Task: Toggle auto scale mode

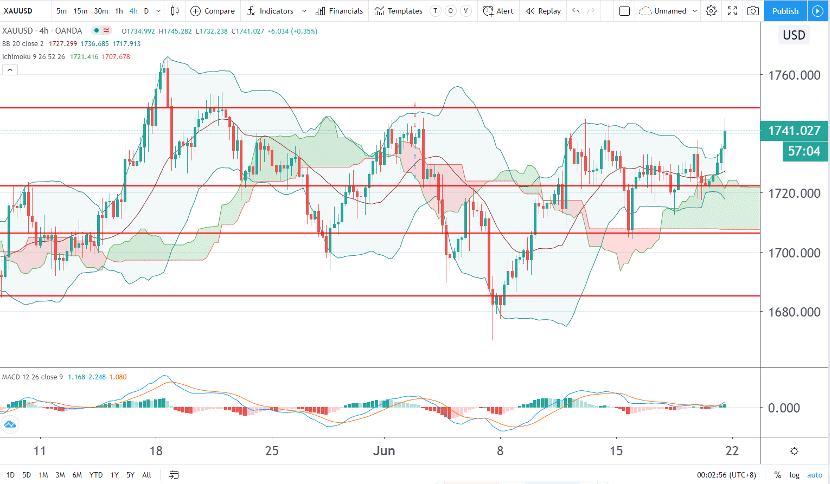Action: [x=814, y=475]
